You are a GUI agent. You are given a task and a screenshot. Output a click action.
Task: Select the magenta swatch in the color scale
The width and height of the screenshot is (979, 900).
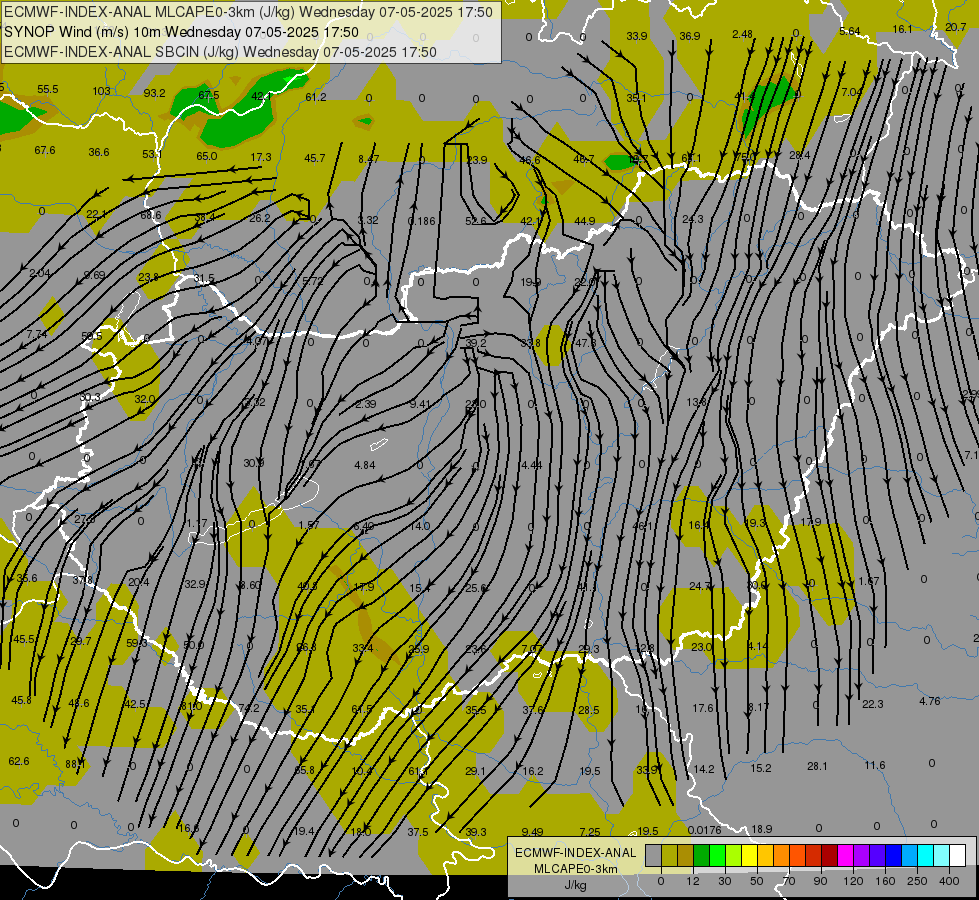coord(845,855)
